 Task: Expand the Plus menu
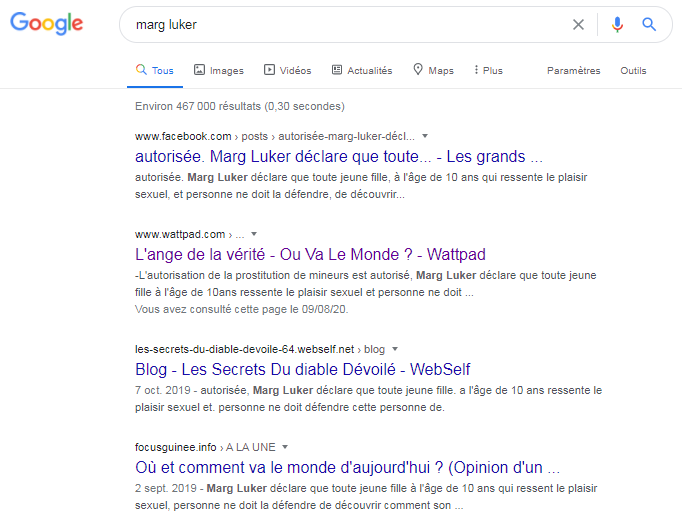pos(488,70)
